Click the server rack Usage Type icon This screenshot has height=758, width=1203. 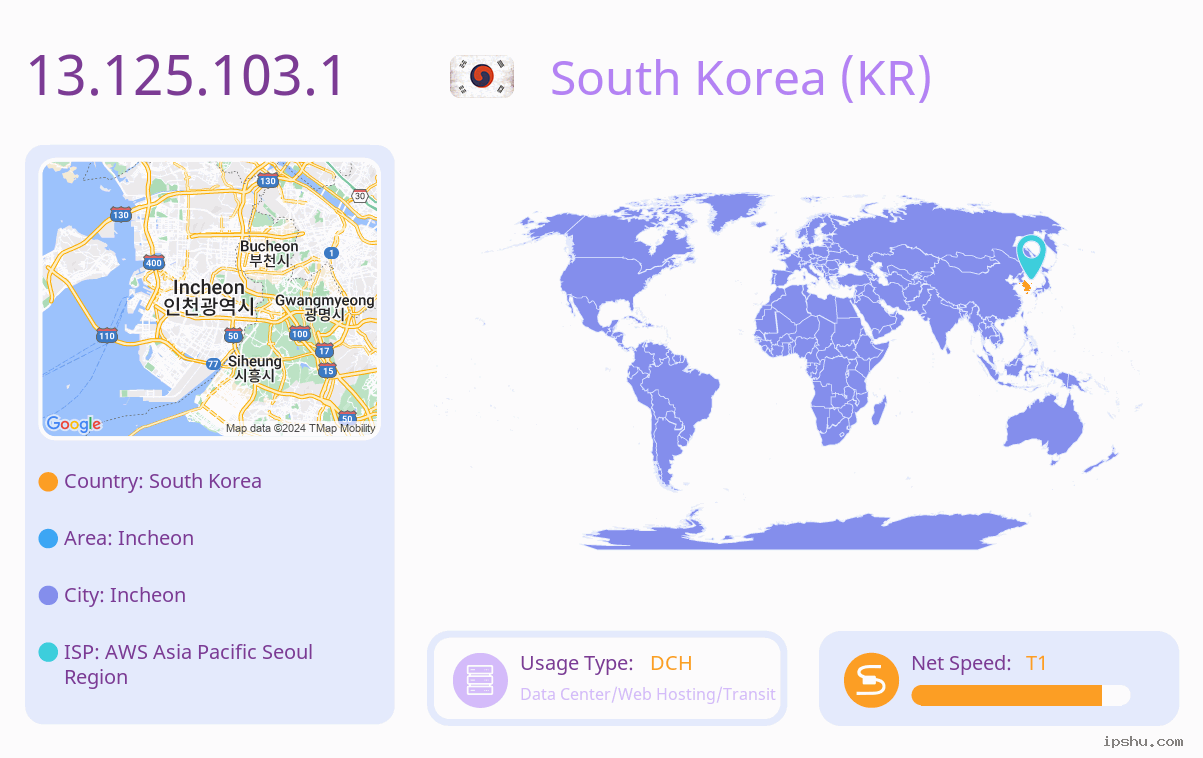[x=481, y=680]
